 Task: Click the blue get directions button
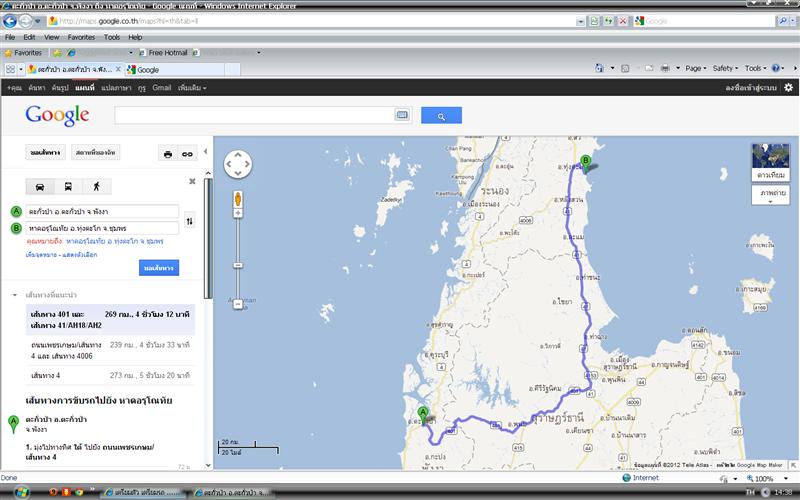tap(159, 268)
